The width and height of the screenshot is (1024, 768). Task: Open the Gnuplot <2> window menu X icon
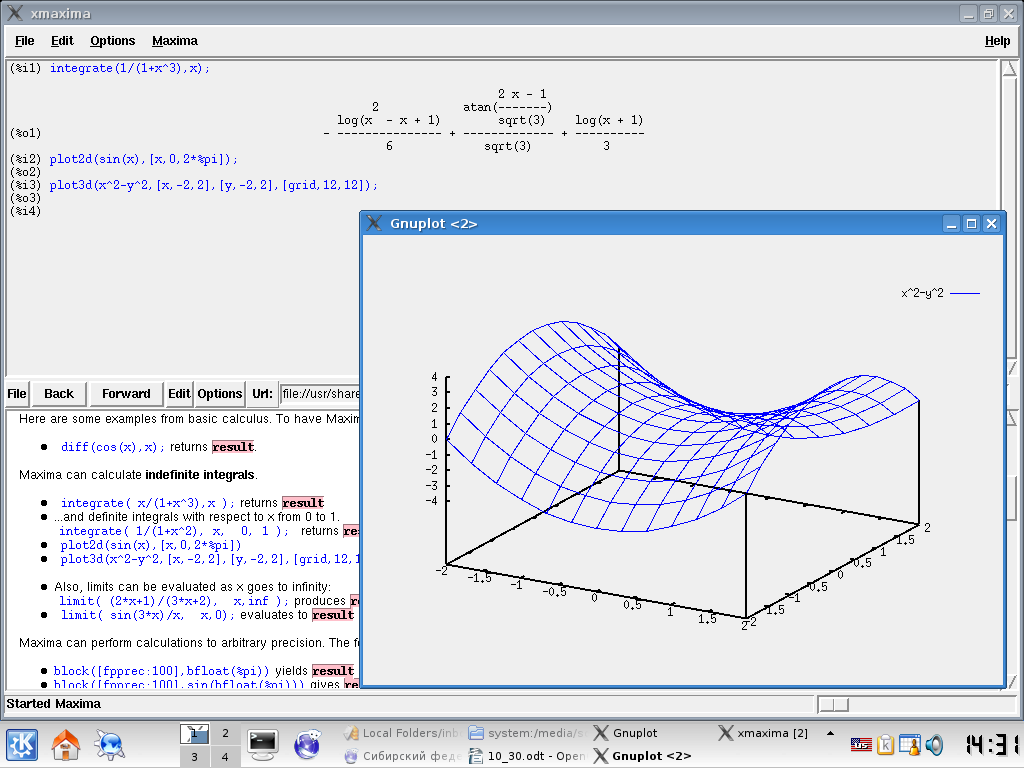tap(374, 223)
